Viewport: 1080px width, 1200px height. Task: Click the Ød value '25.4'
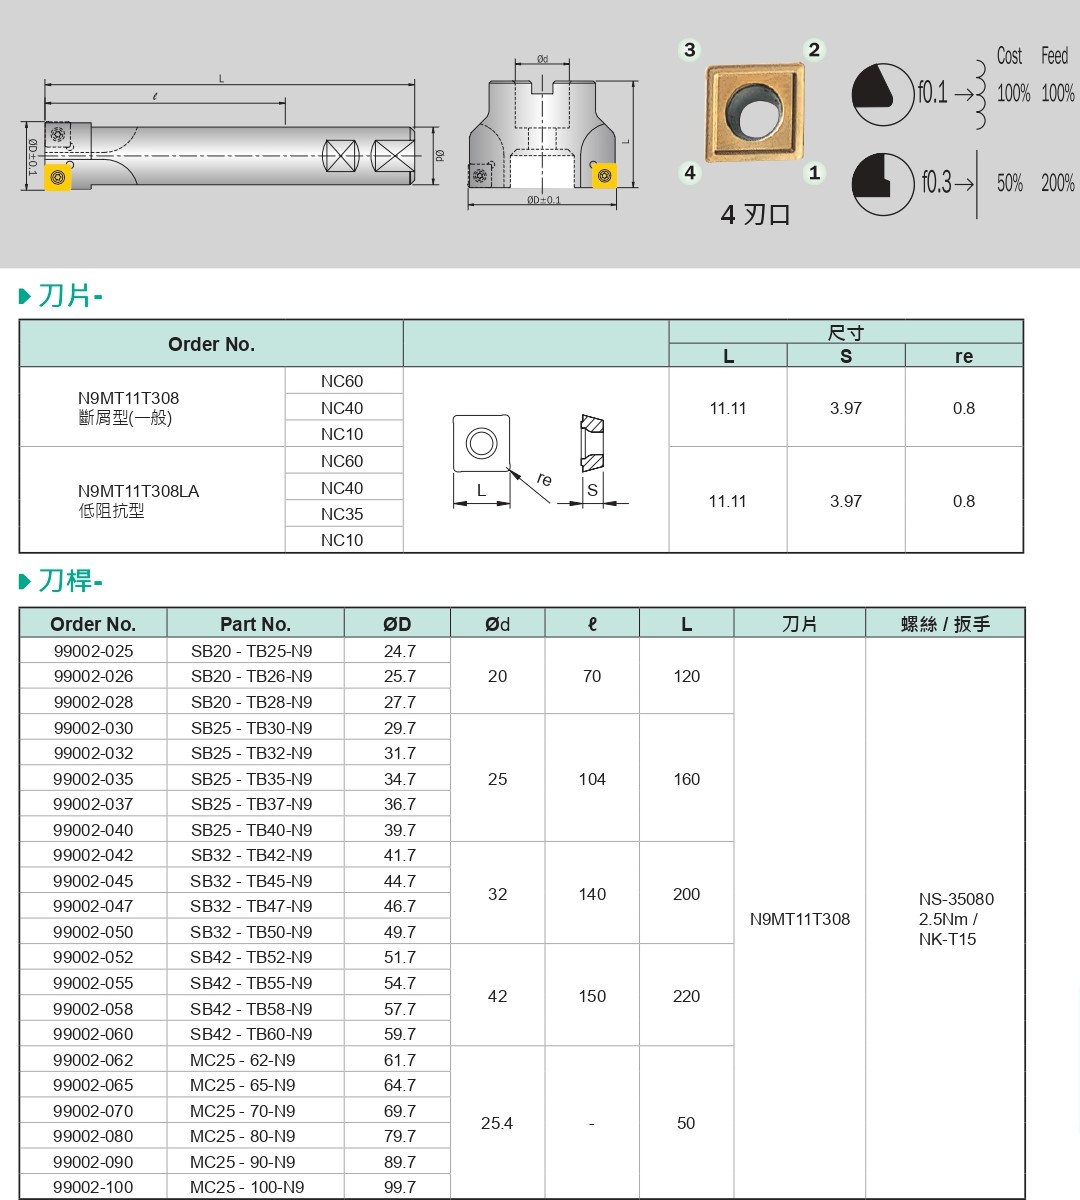[497, 1123]
